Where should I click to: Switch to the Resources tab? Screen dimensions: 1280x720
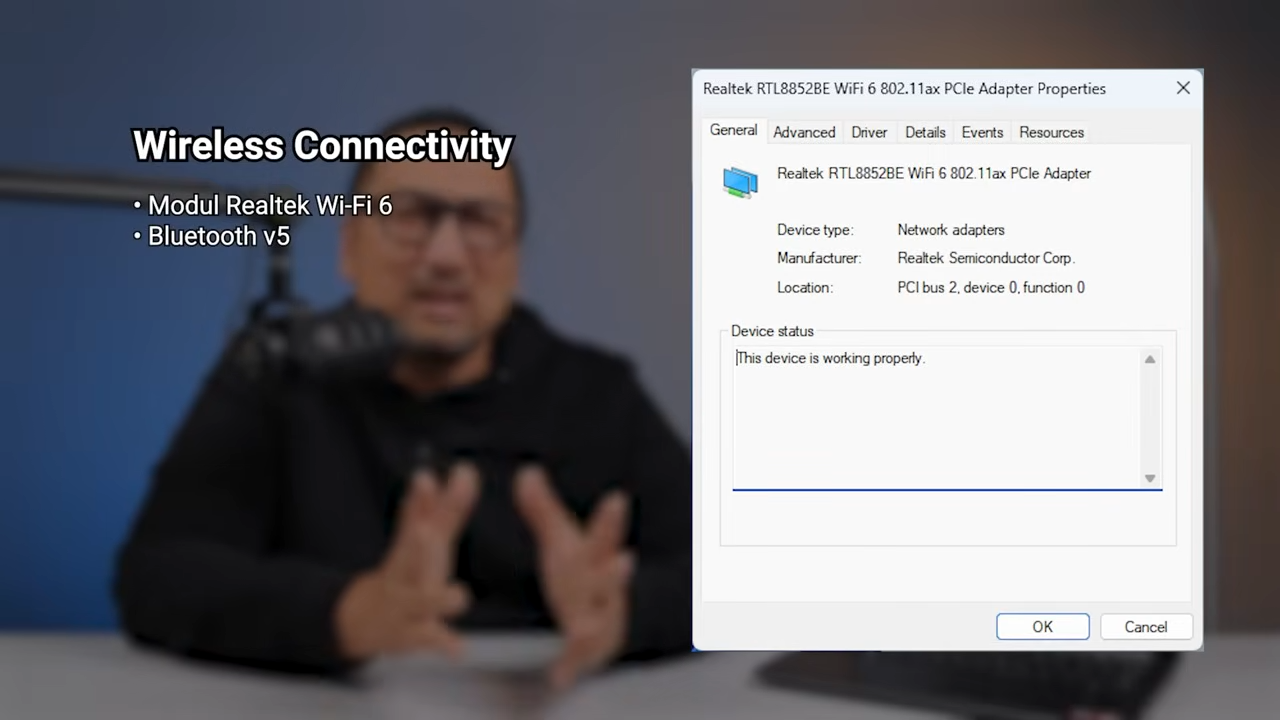coord(1051,132)
